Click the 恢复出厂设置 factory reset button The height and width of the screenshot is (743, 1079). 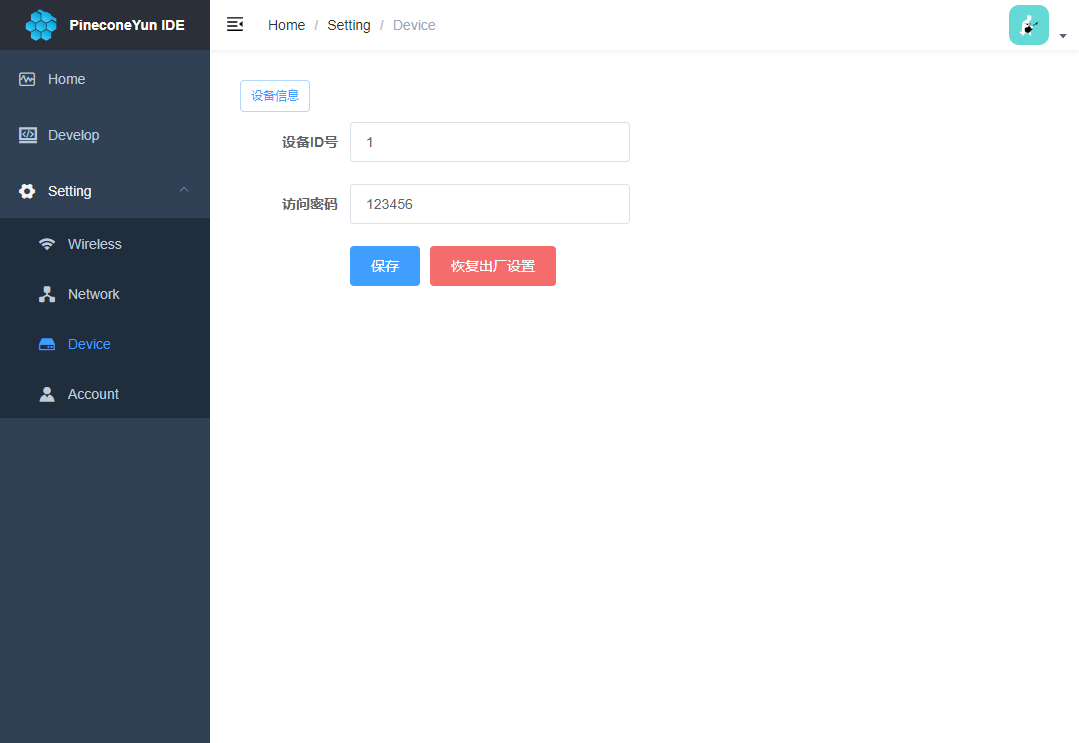point(493,266)
